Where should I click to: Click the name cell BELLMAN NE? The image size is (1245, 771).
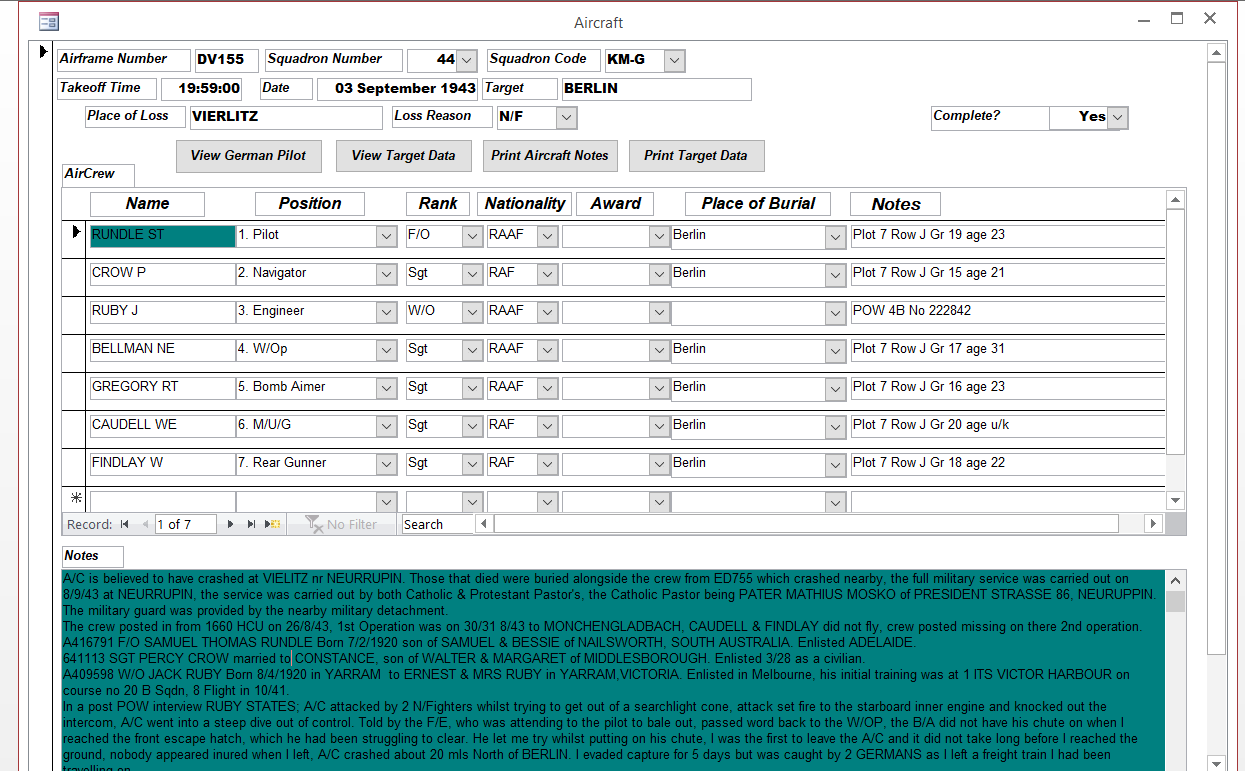point(162,349)
